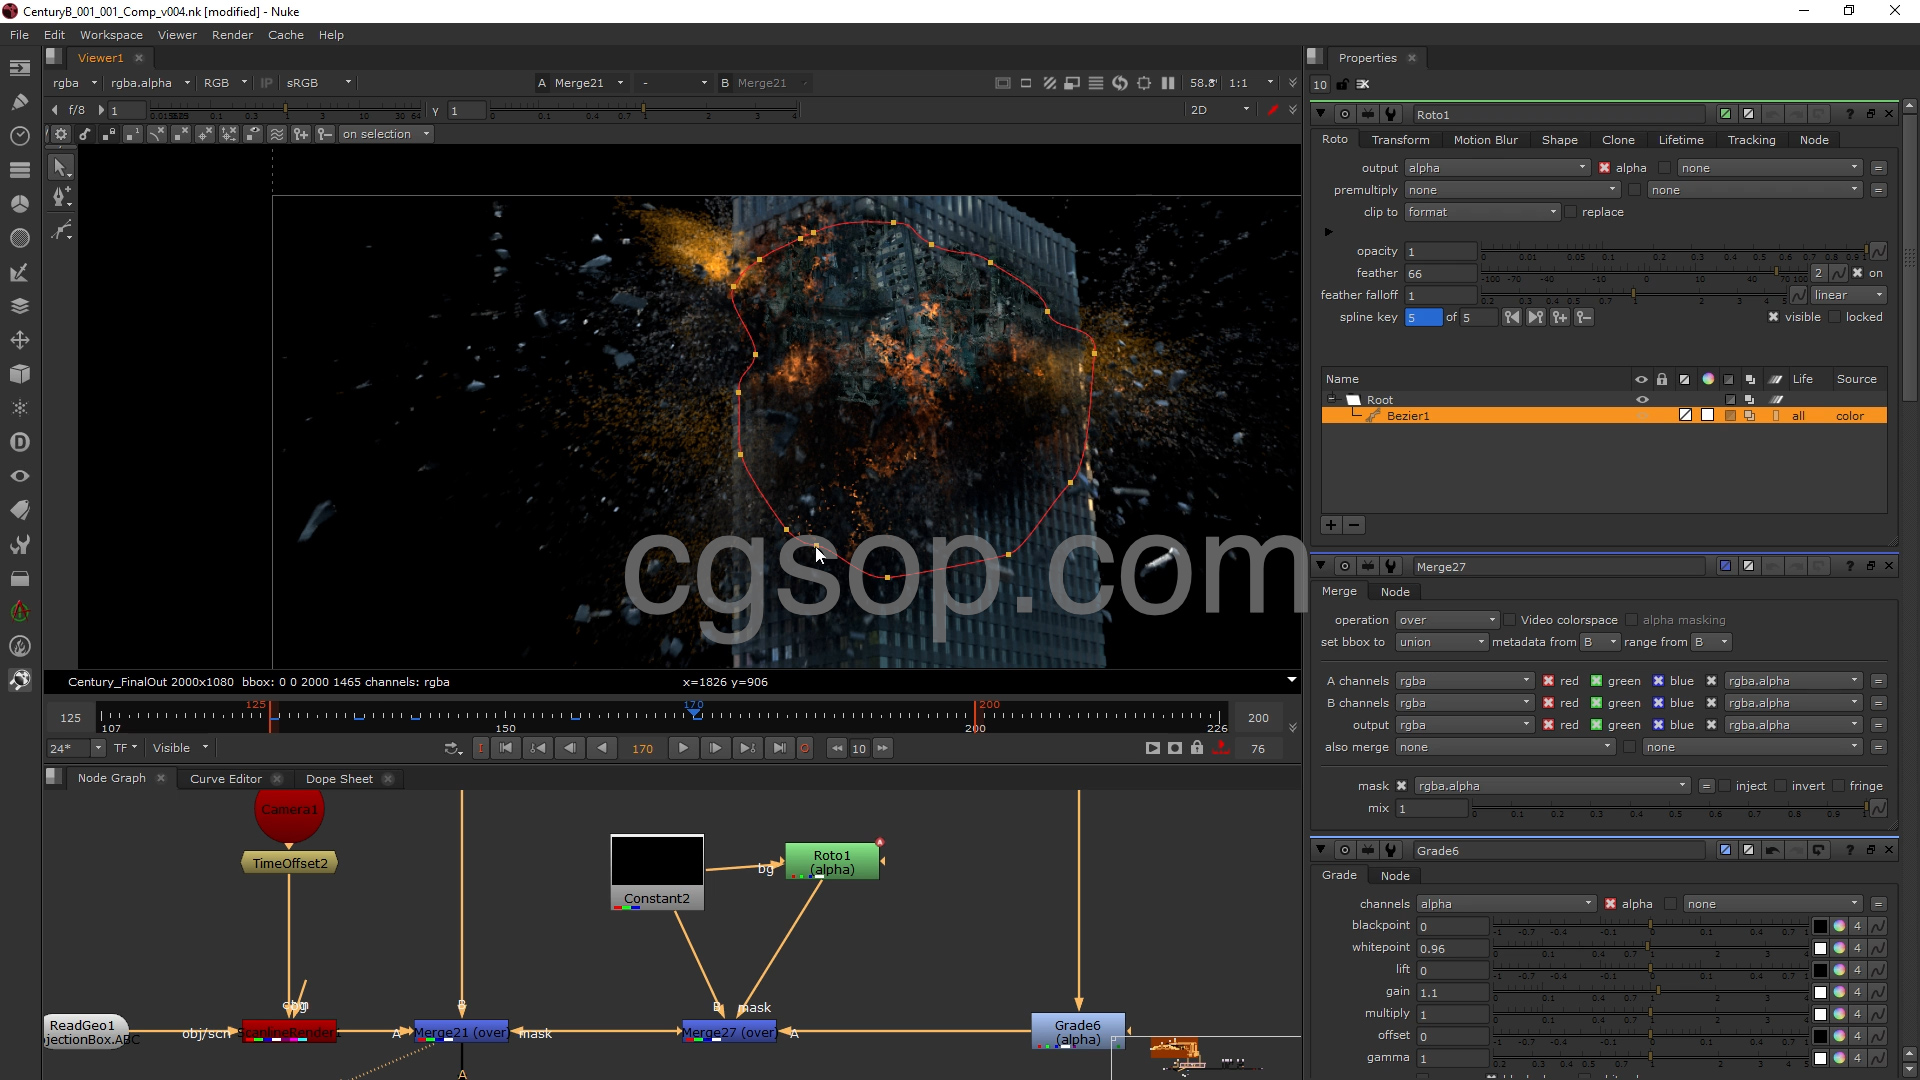Jump to first frame button
1920x1080 pixels.
point(506,748)
